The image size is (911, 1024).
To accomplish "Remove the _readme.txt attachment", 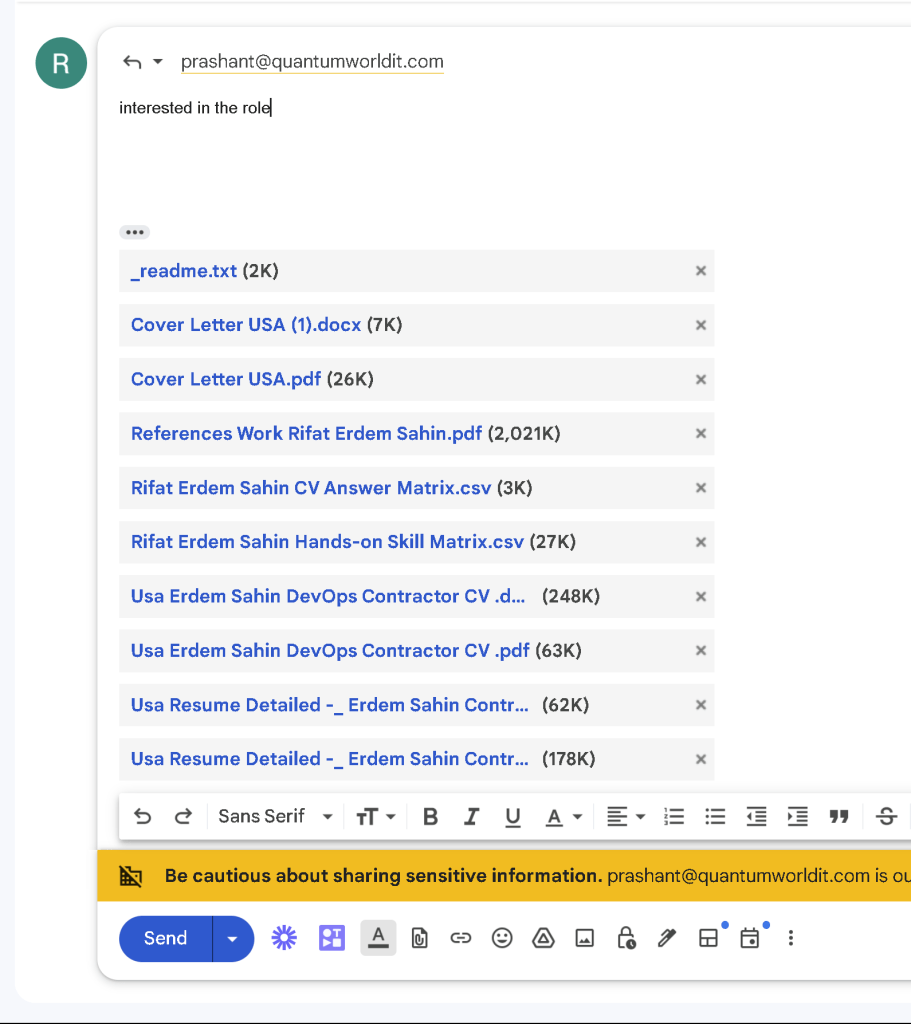I will point(701,271).
